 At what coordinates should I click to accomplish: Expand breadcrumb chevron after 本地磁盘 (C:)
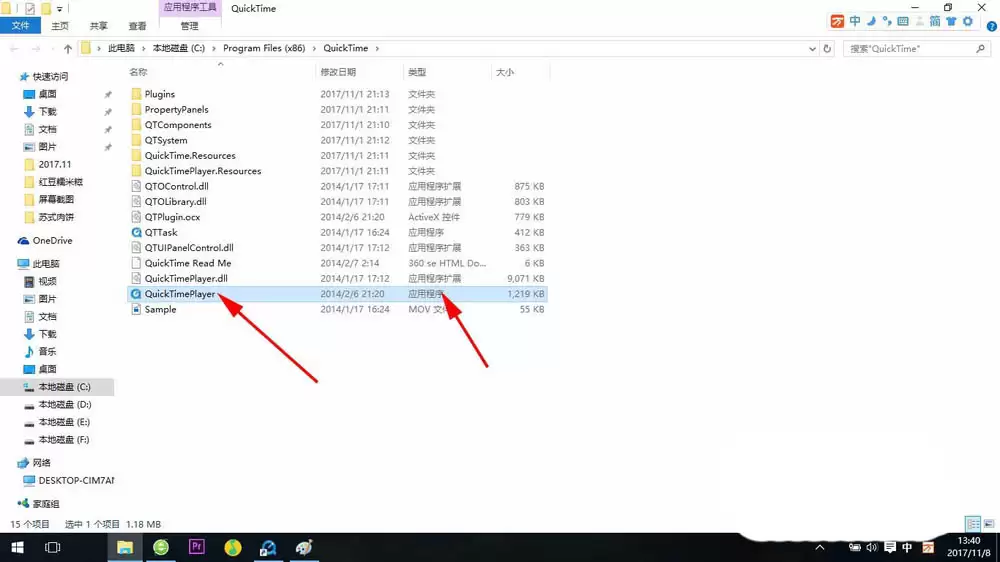pyautogui.click(x=214, y=48)
